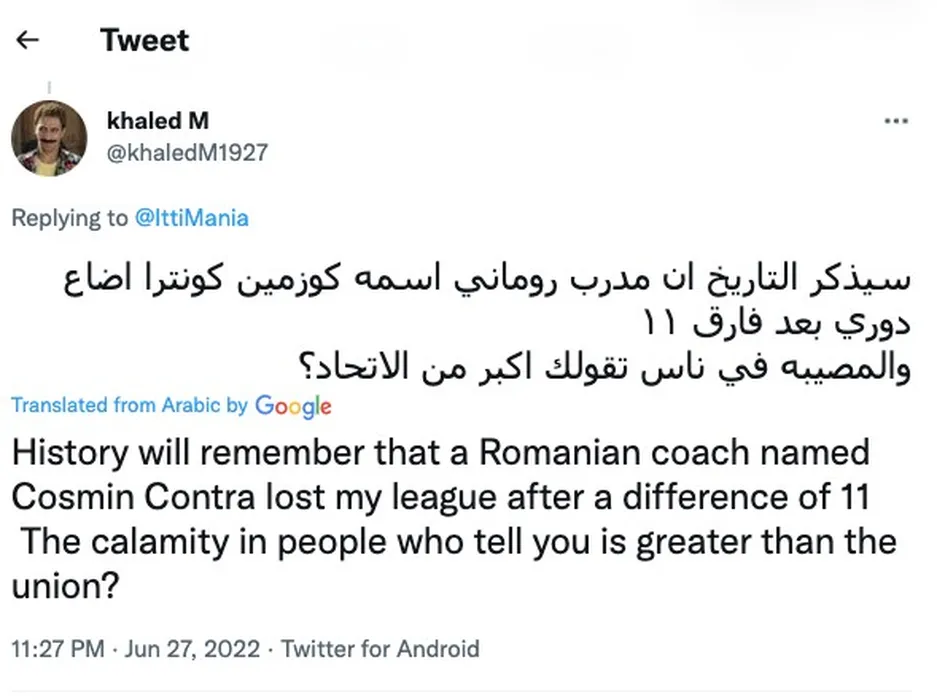
Task: Click the Google logo
Action: click(293, 405)
